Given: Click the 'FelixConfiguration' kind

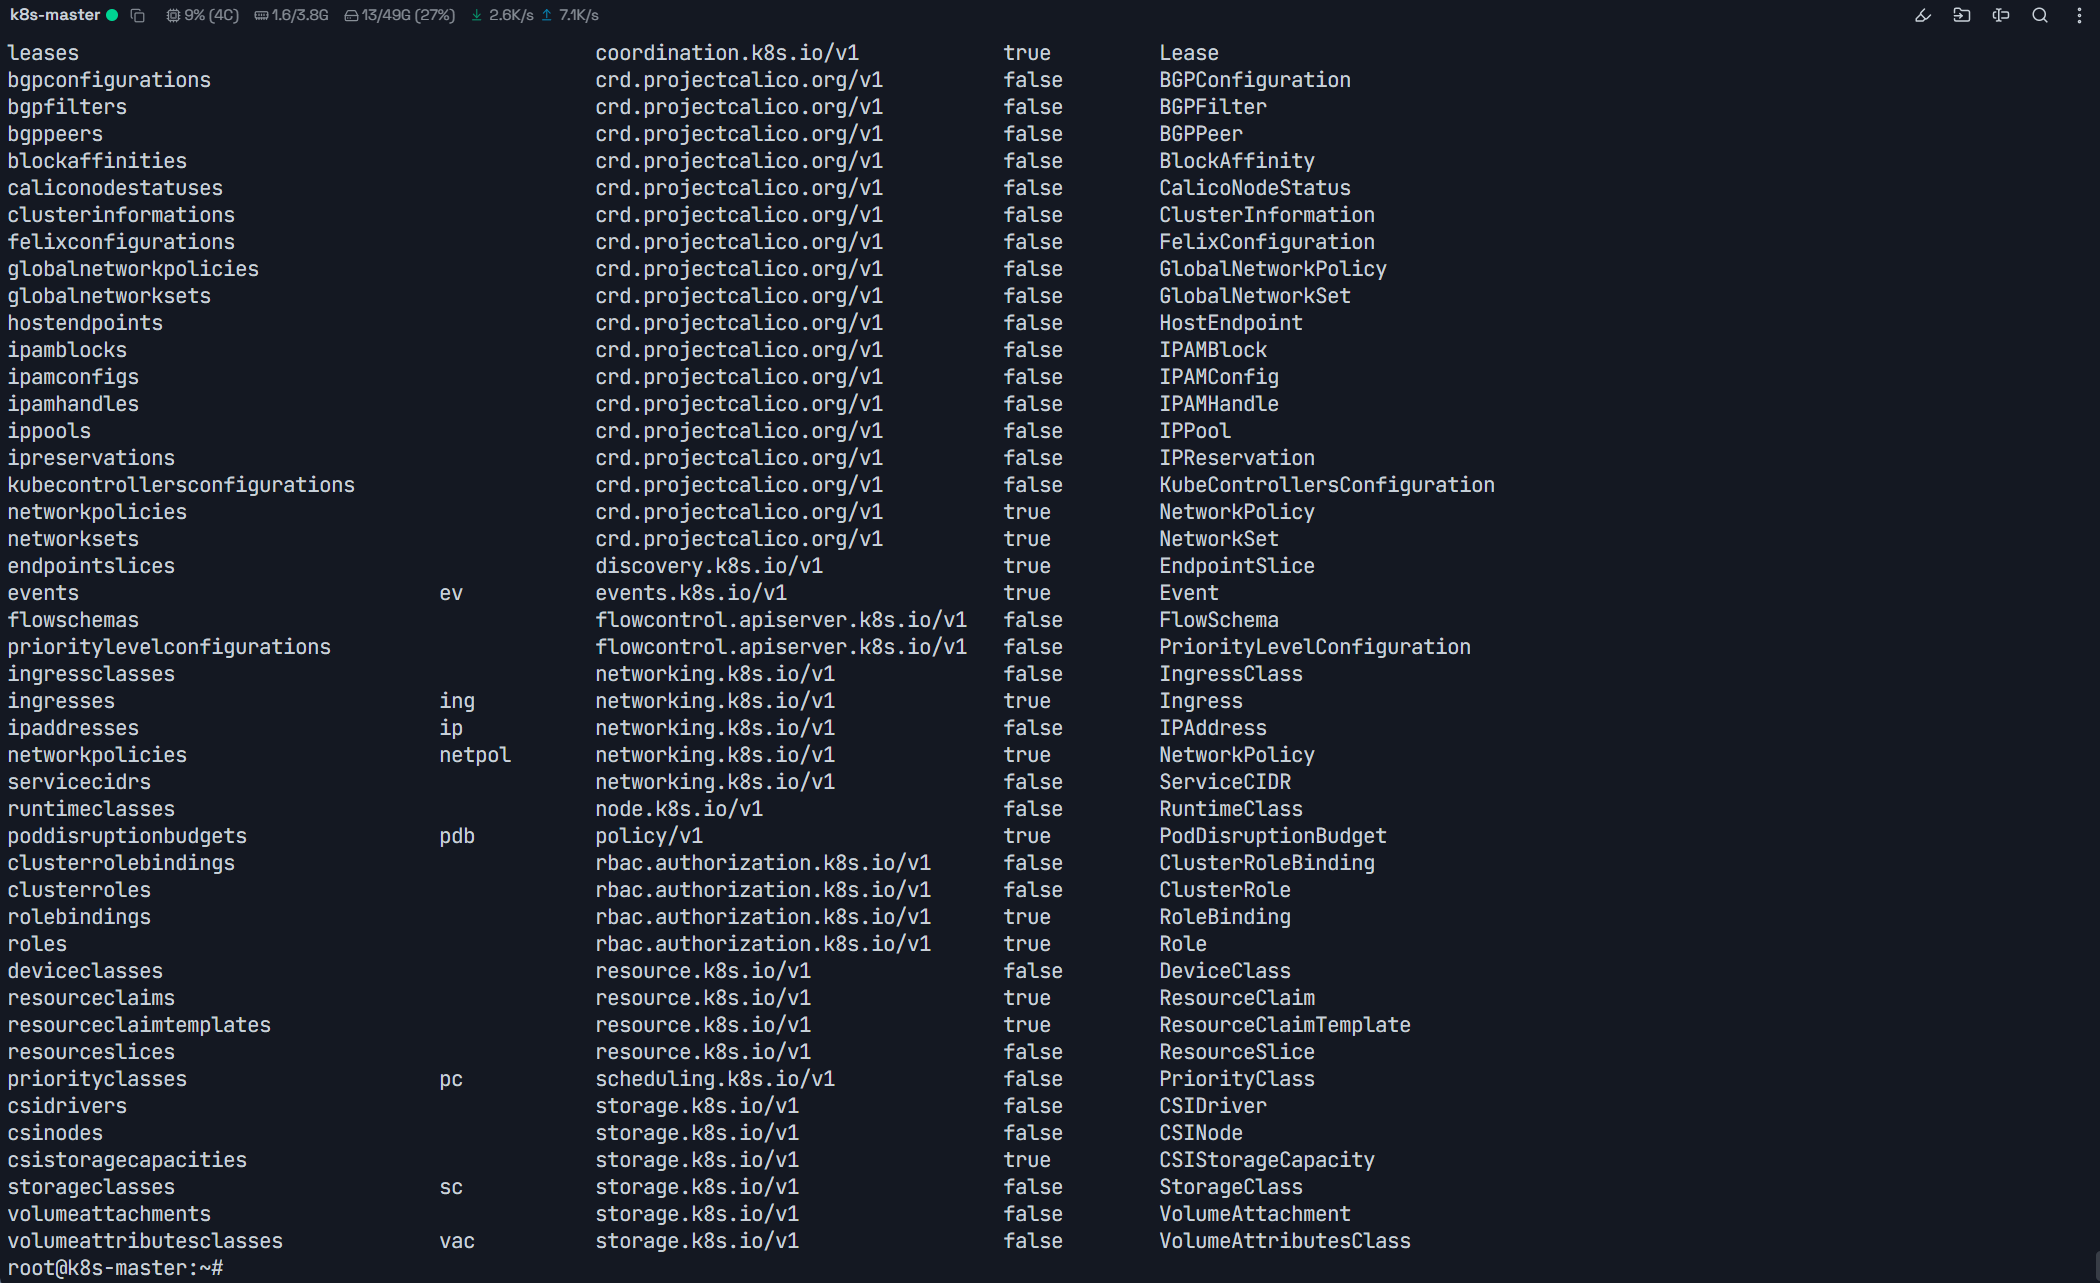Looking at the screenshot, I should pos(1267,242).
